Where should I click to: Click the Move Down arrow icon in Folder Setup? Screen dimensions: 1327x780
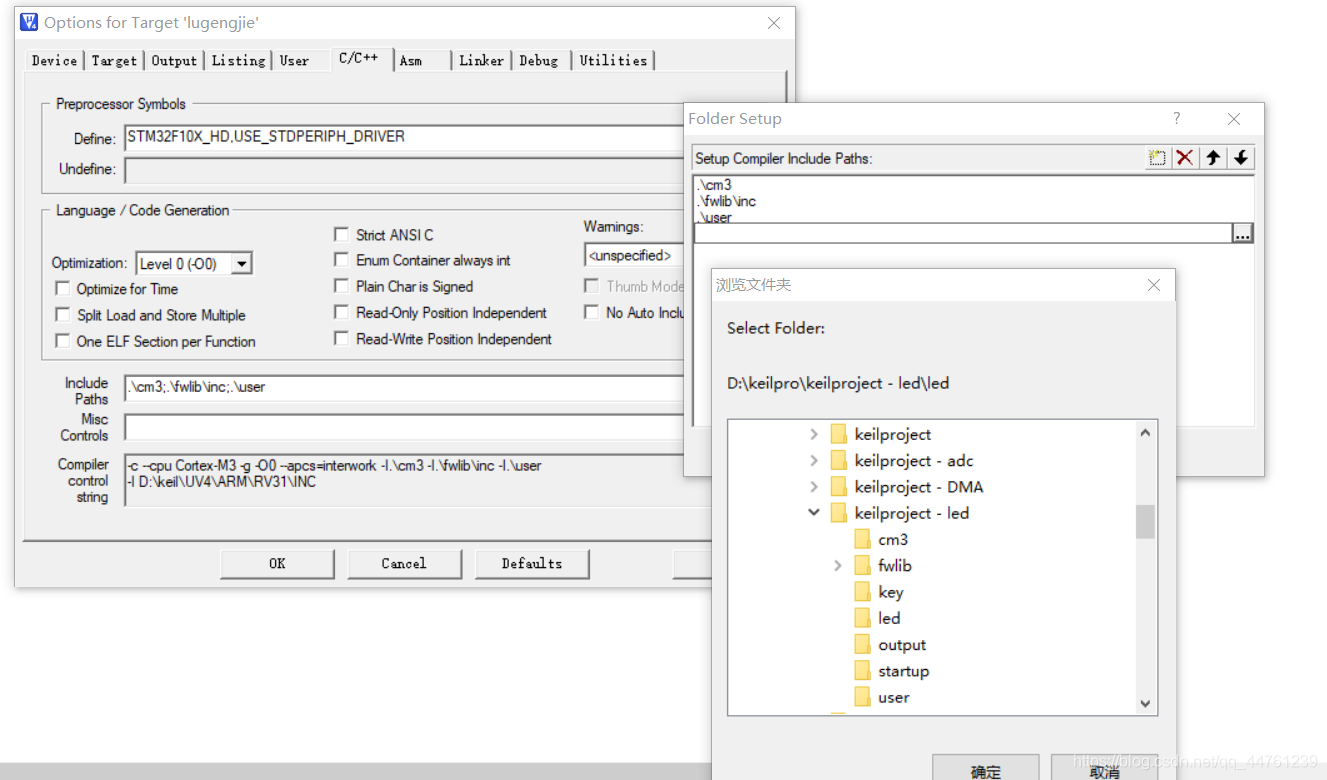coord(1241,158)
